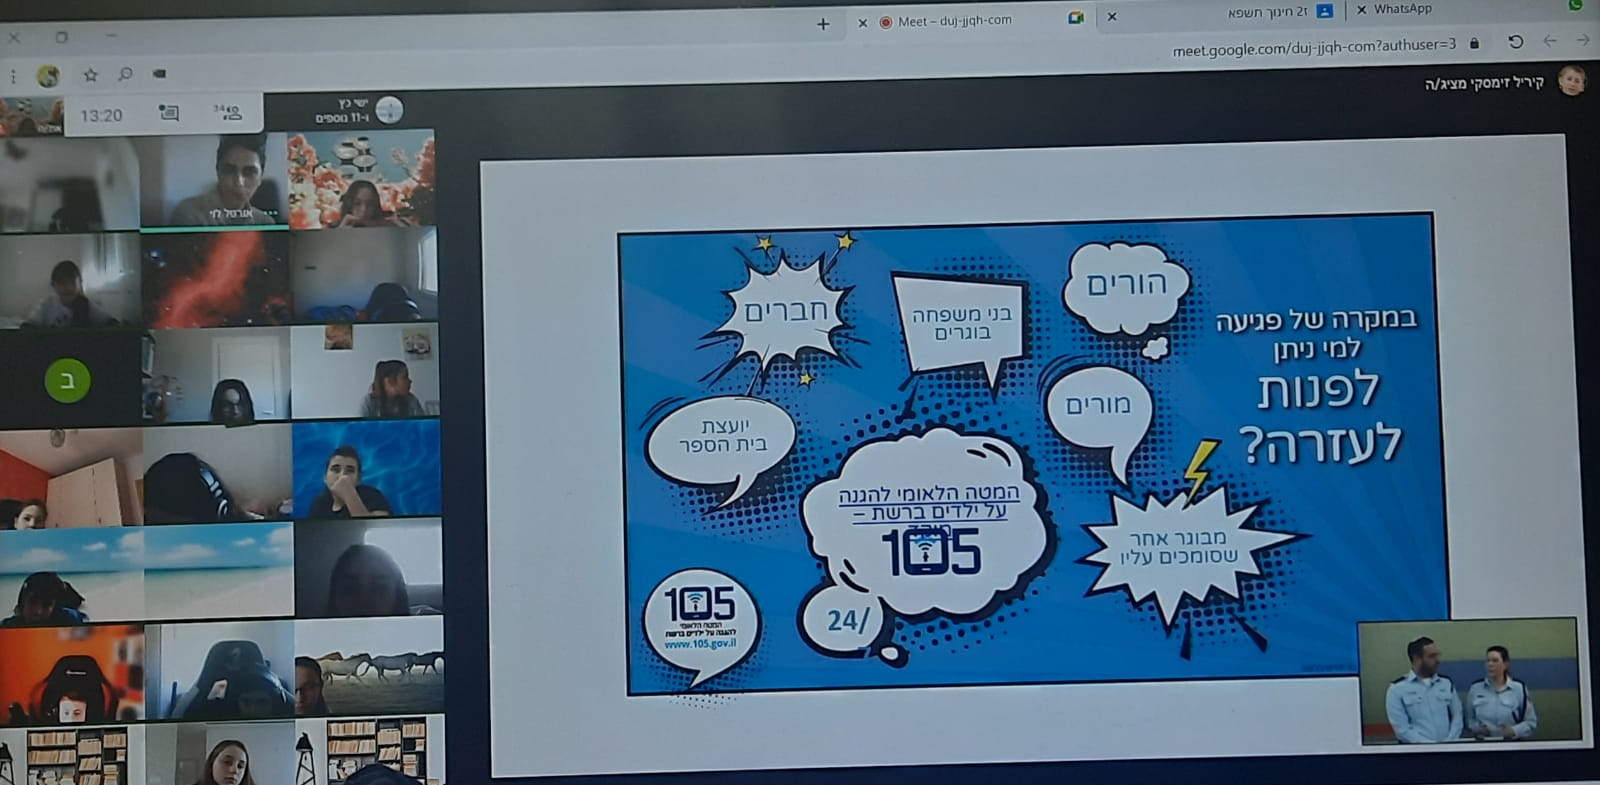The height and width of the screenshot is (785, 1600).
Task: Click the padlock site info icon
Action: (1475, 43)
